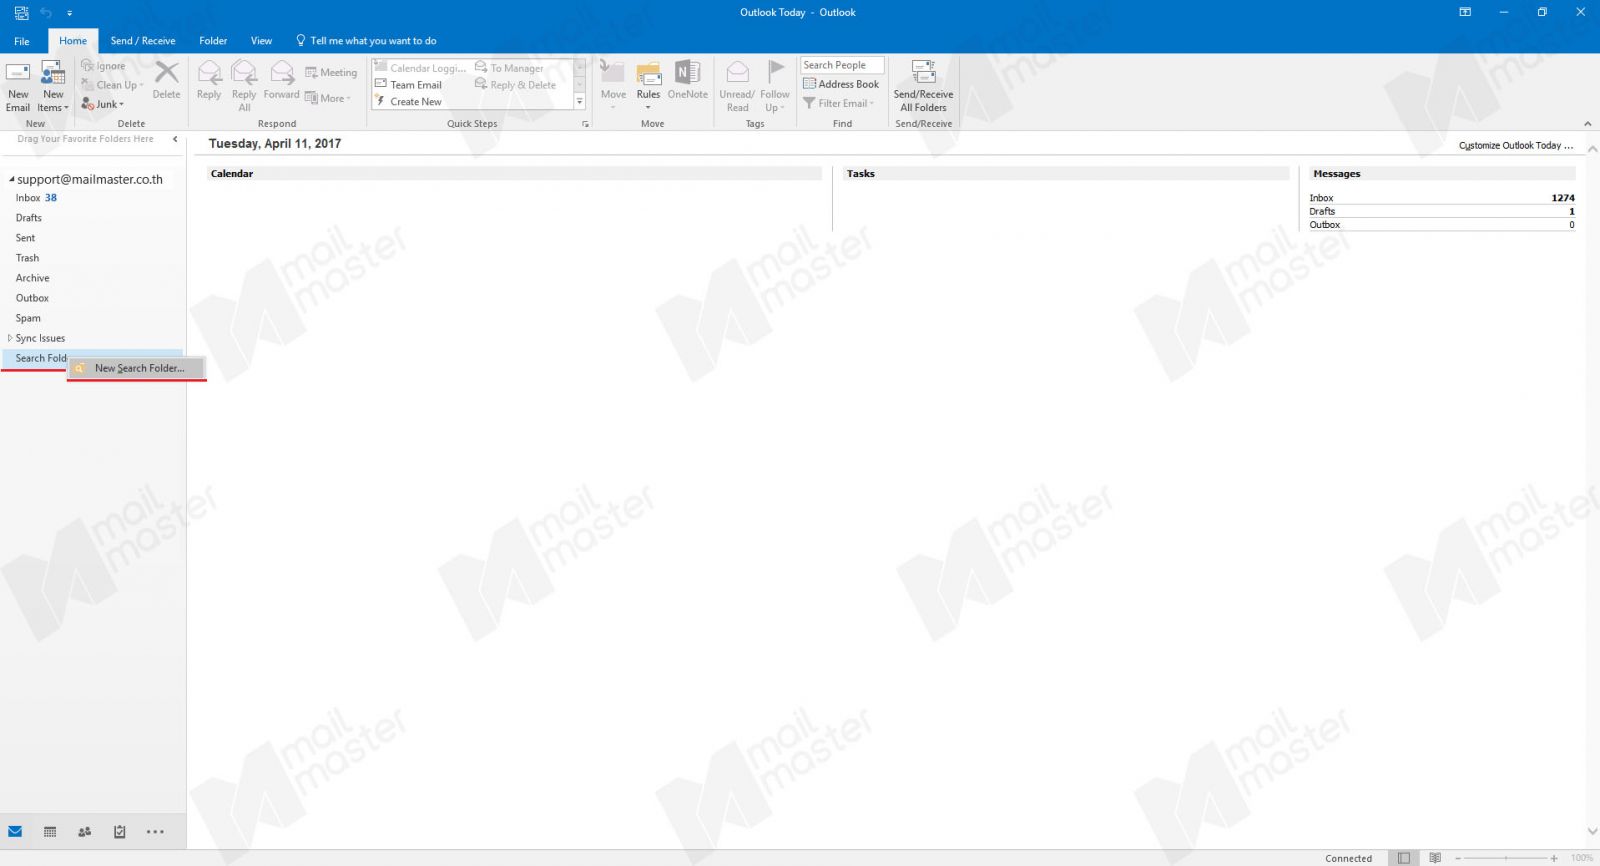Select the Calendar Loggi... quick step

(x=420, y=68)
